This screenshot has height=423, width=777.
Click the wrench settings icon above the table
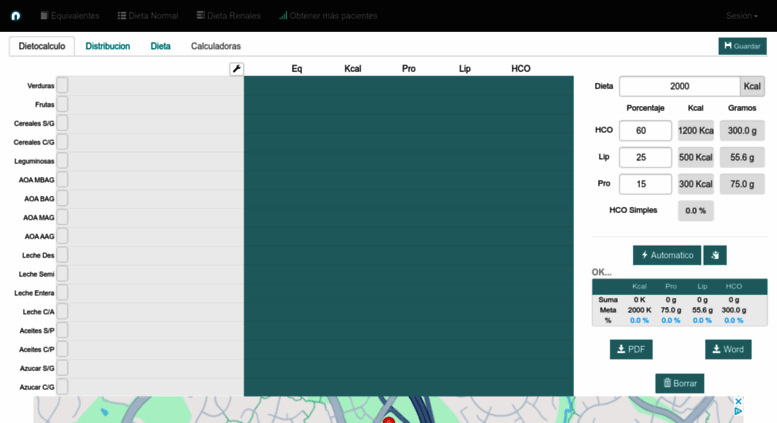click(x=237, y=69)
